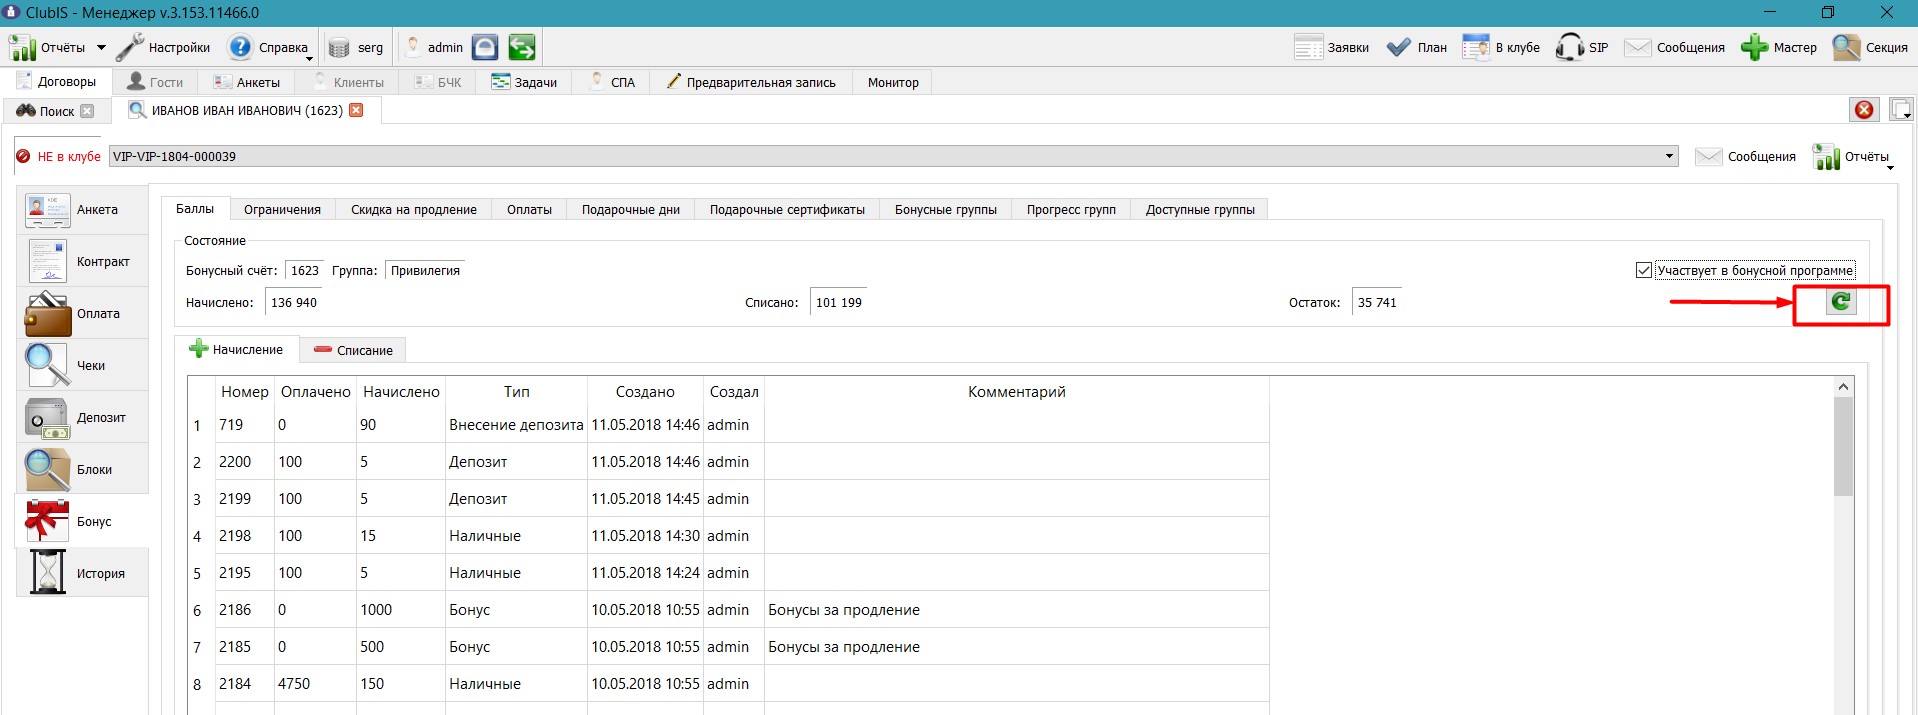Close the Поиск tab

87,111
